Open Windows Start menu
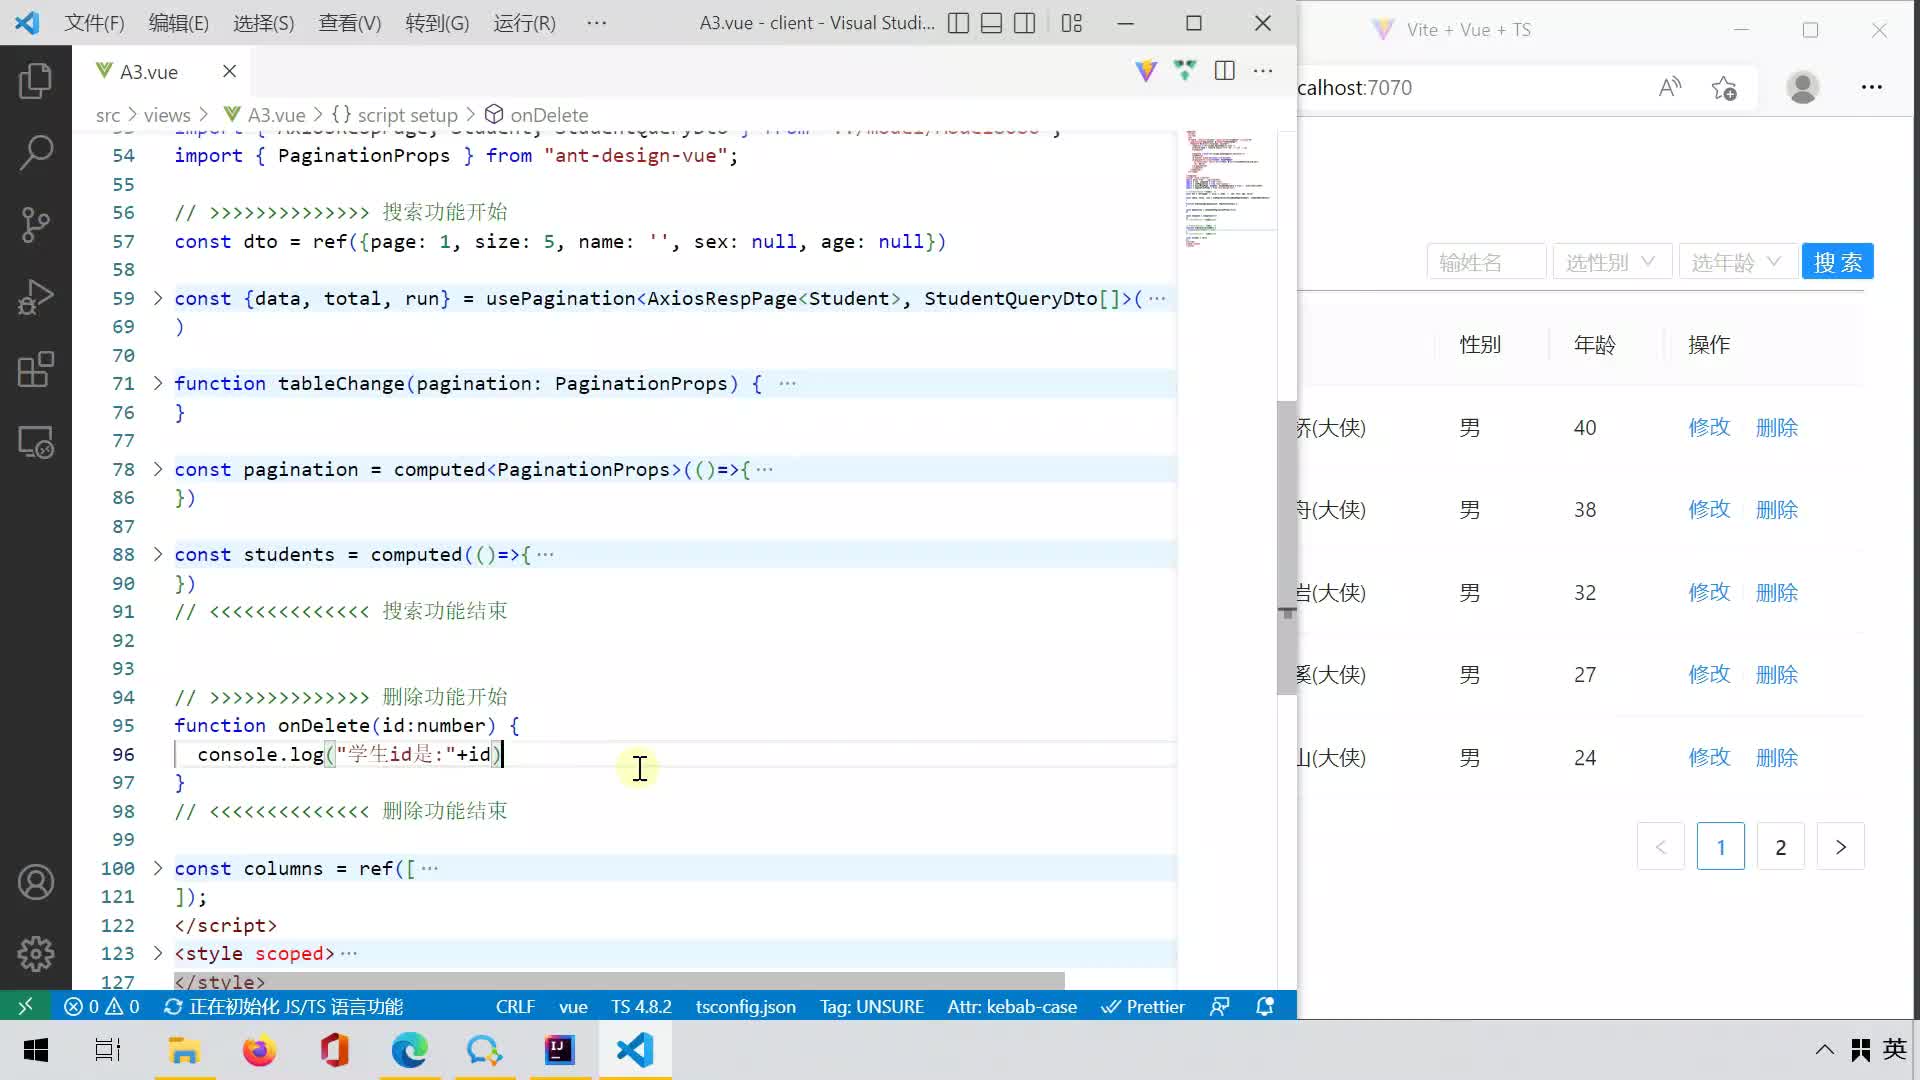Viewport: 1920px width, 1080px height. [x=36, y=1050]
